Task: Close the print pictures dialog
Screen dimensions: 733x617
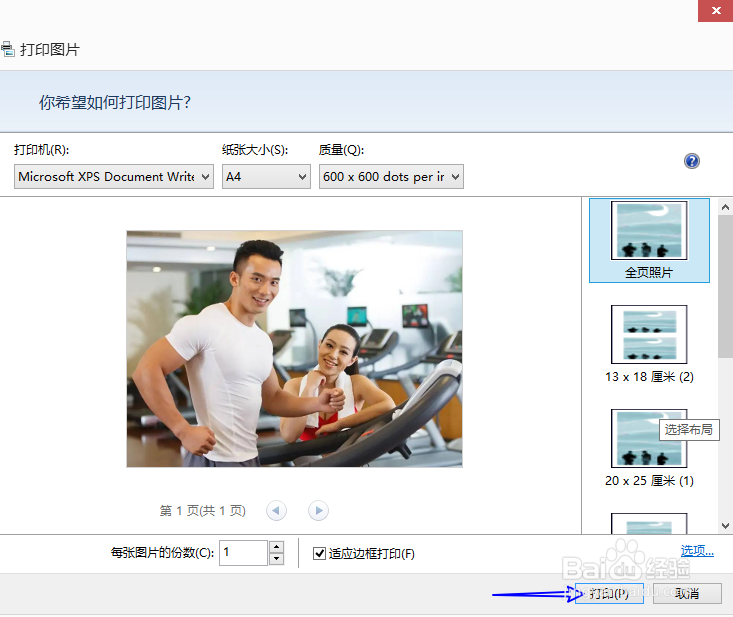Action: click(715, 10)
